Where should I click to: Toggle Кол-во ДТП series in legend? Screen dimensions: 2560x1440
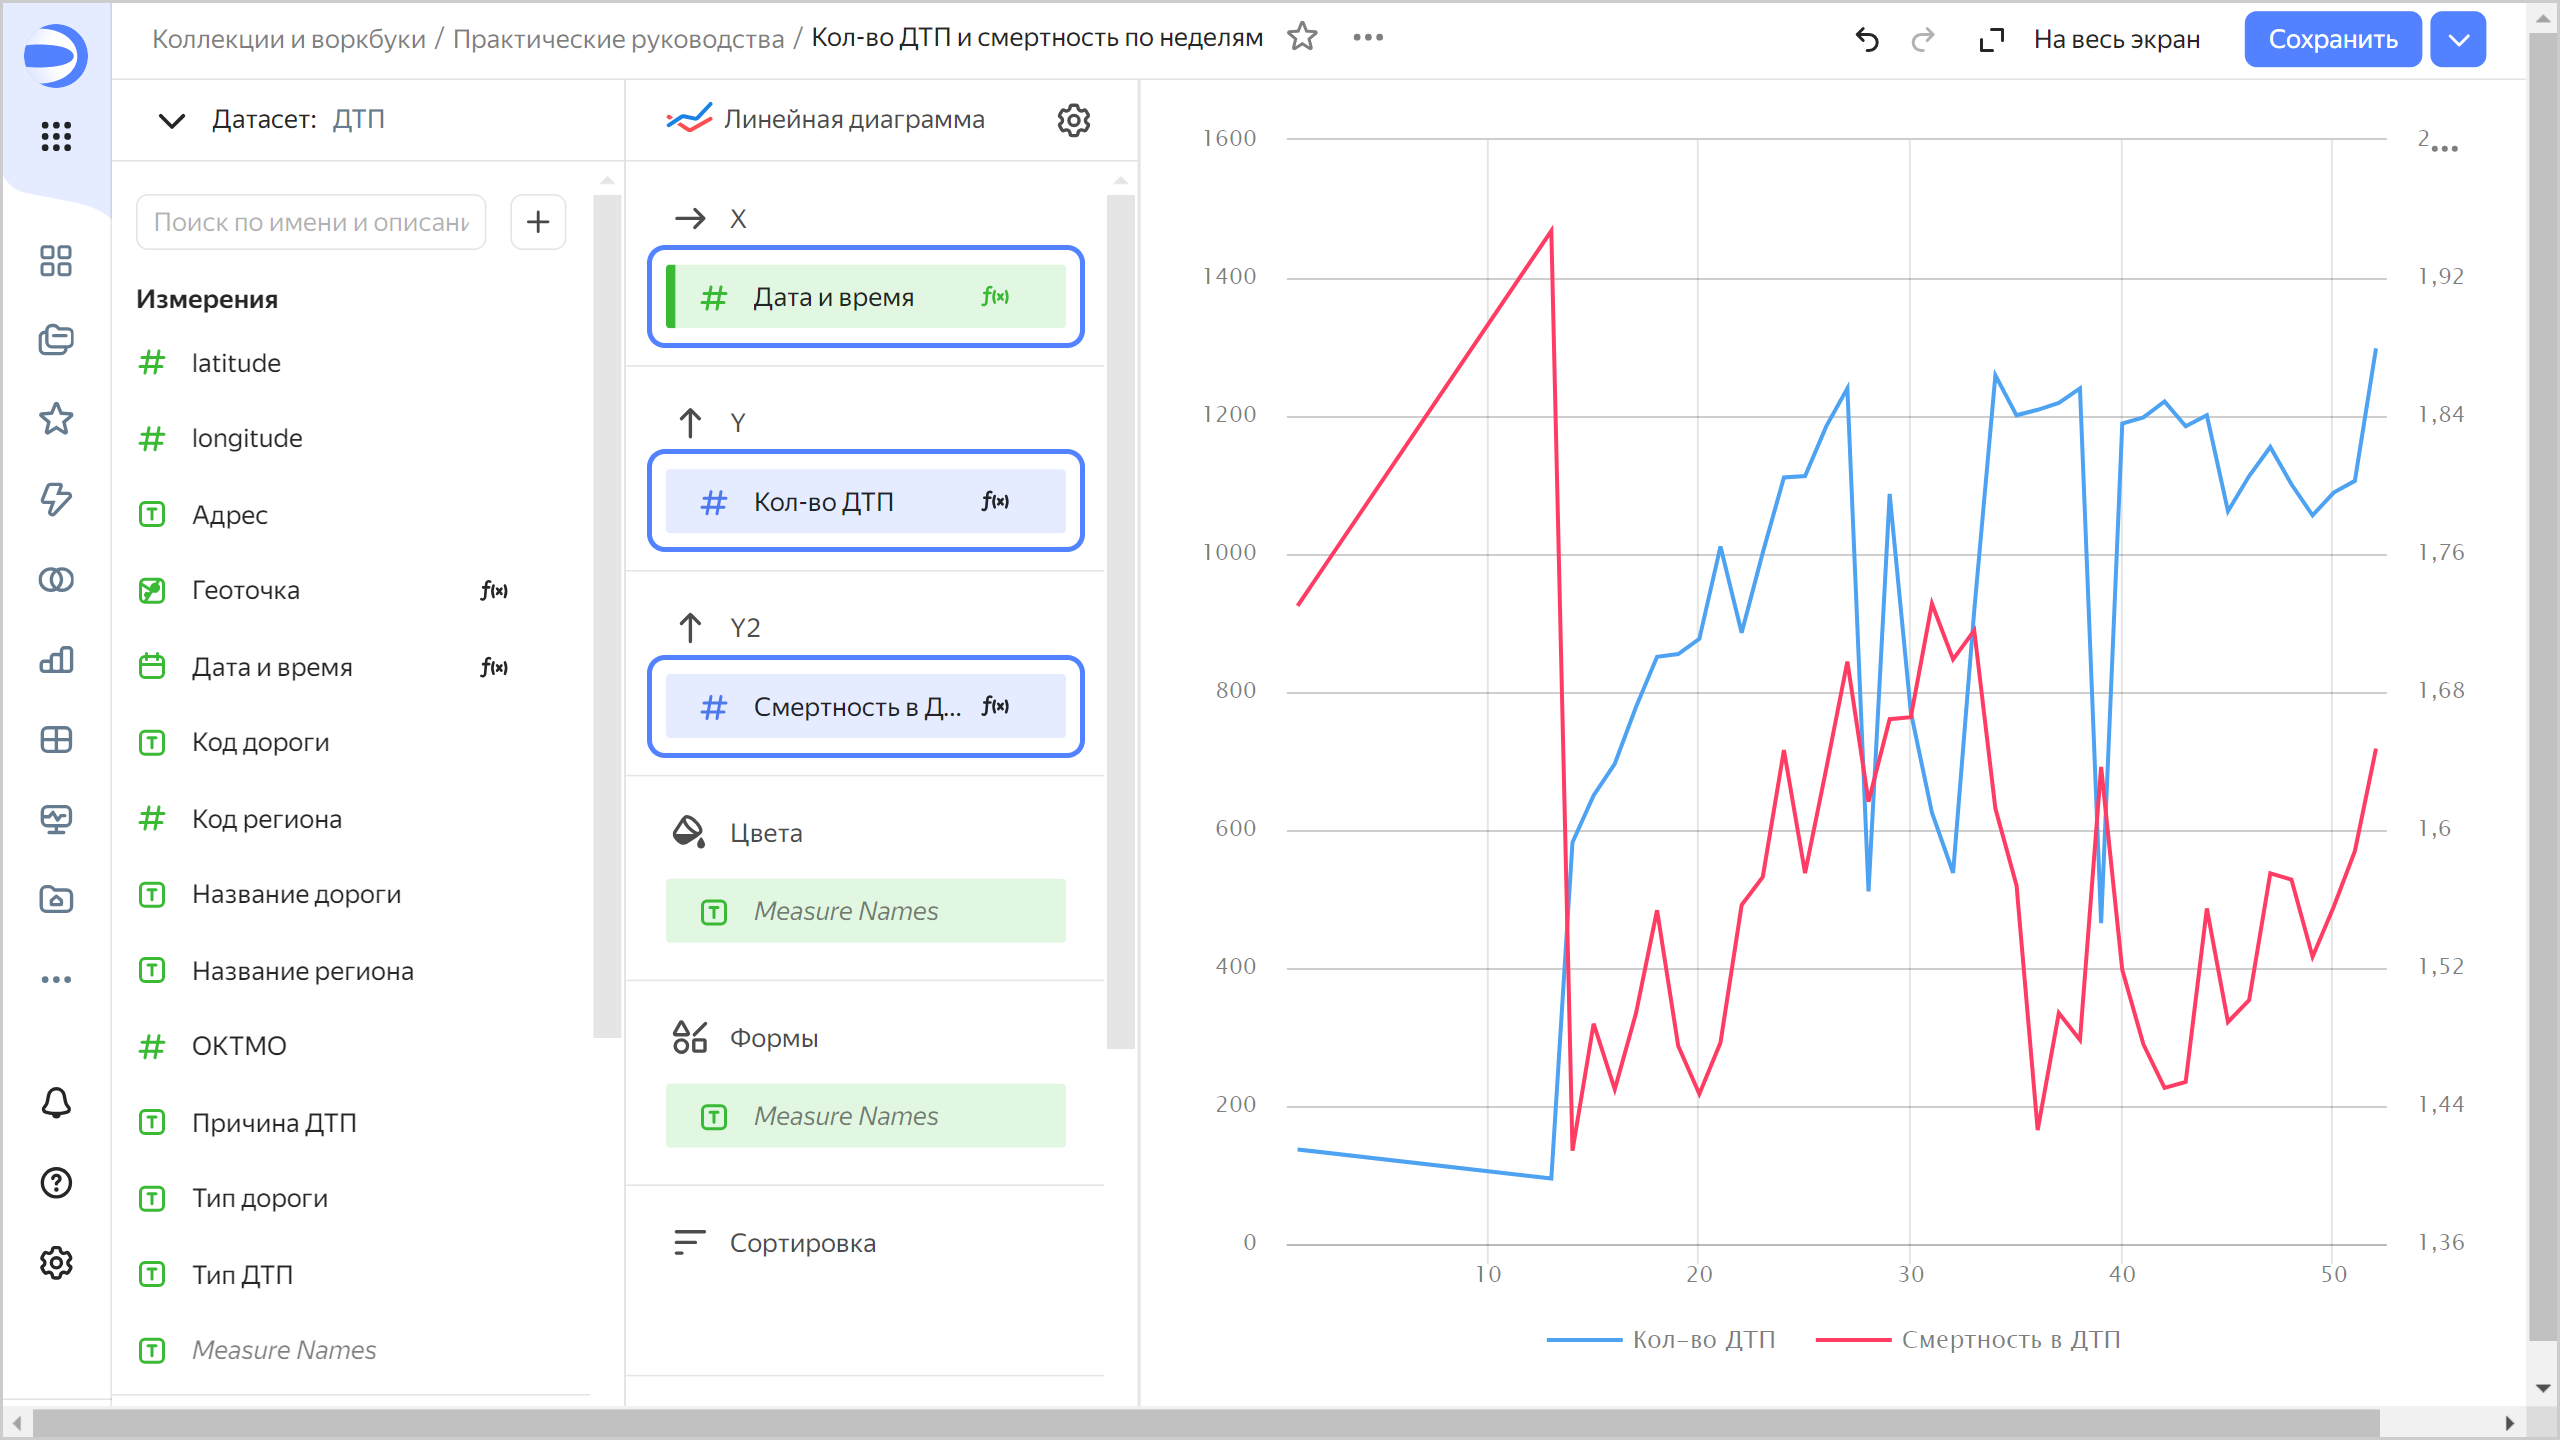[1703, 1339]
